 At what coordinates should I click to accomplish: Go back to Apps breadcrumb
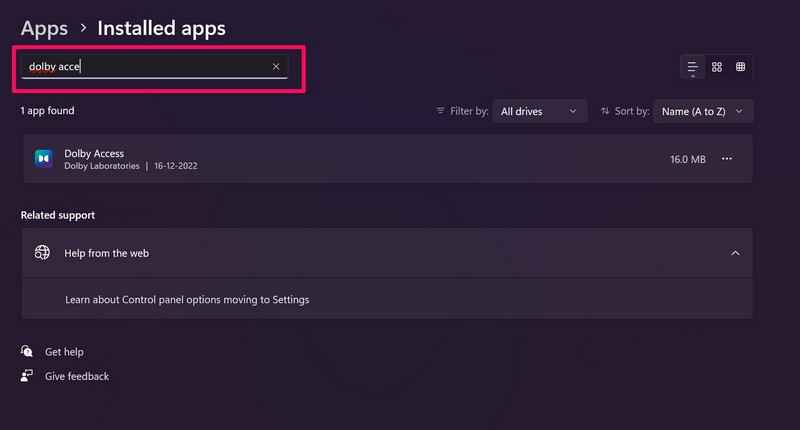pyautogui.click(x=44, y=28)
